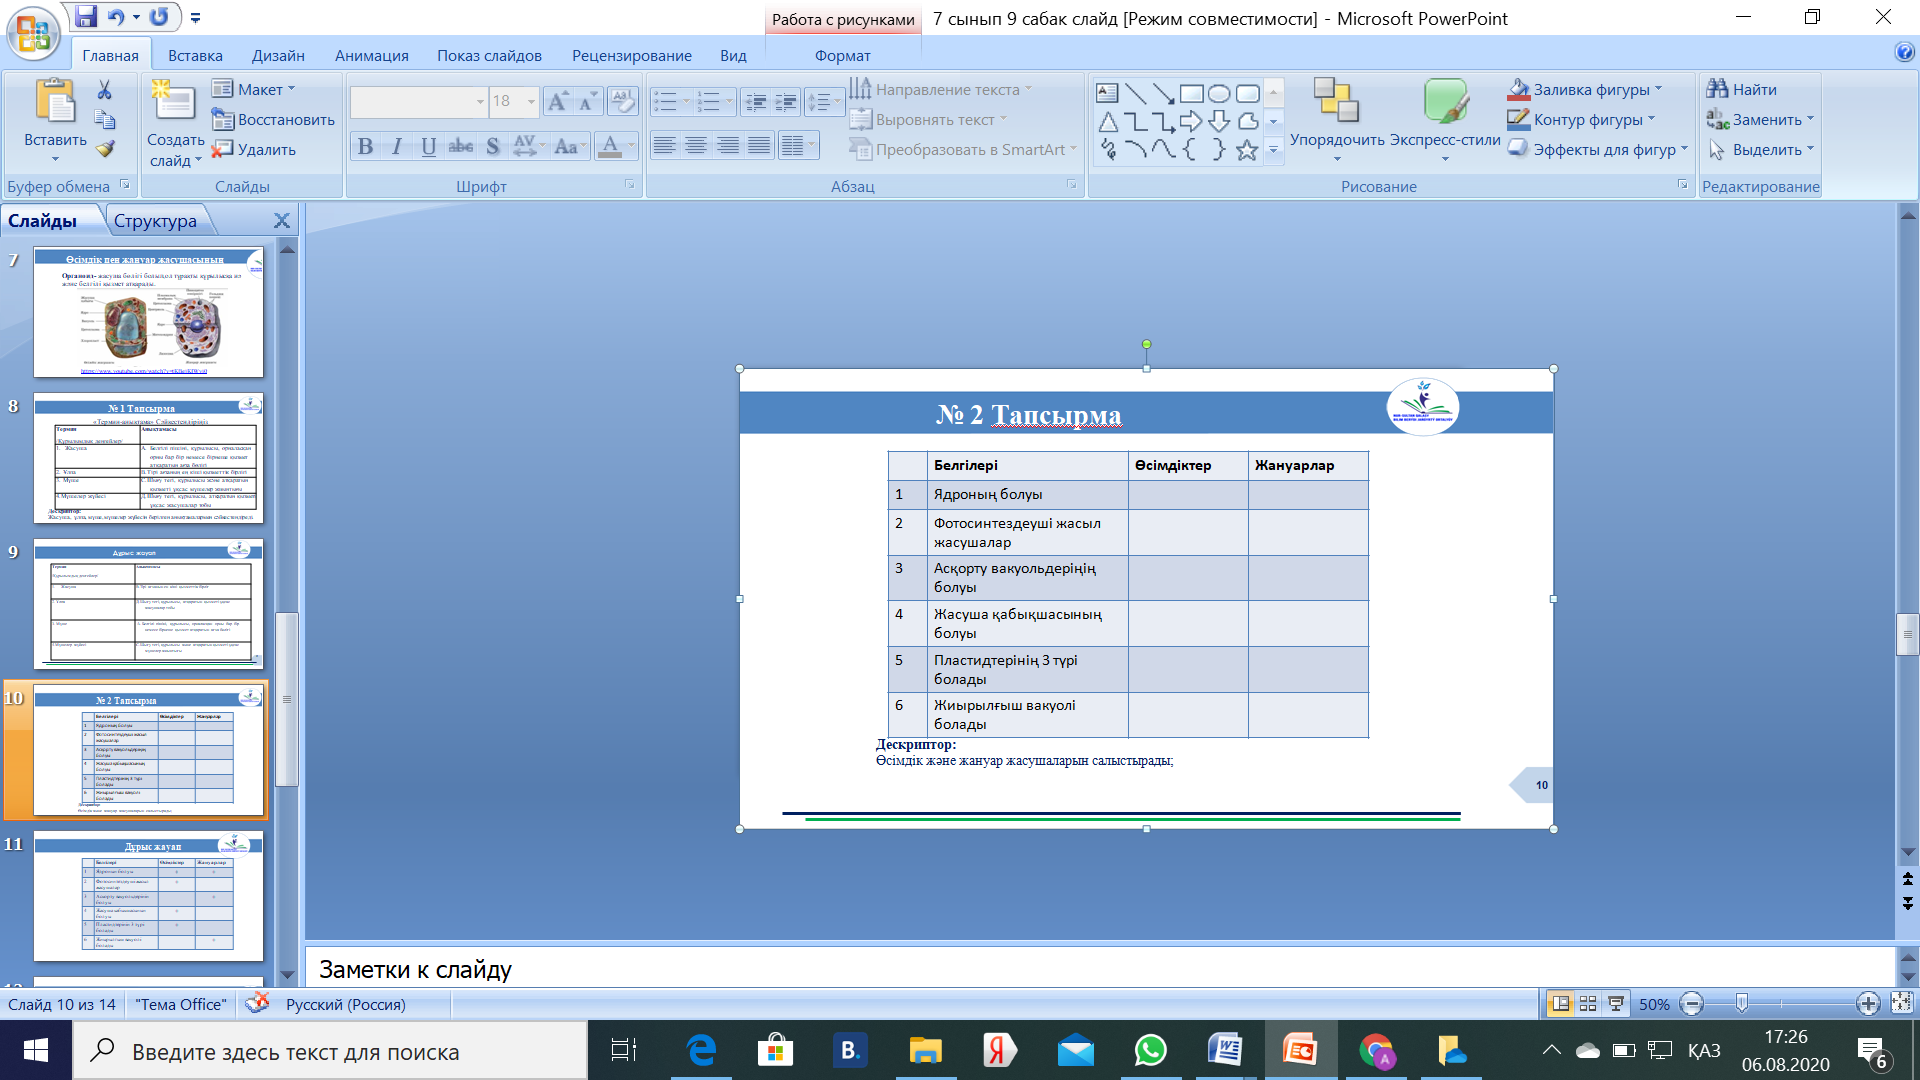This screenshot has height=1080, width=1920.
Task: Select slide 8 thumbnail
Action: [148, 458]
